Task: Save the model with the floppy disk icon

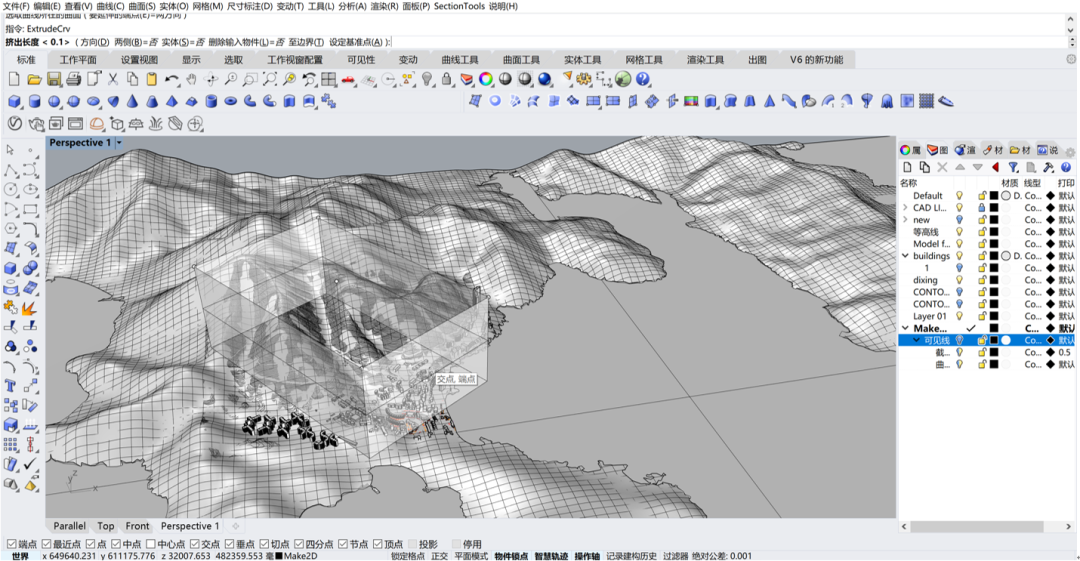Action: pyautogui.click(x=54, y=79)
